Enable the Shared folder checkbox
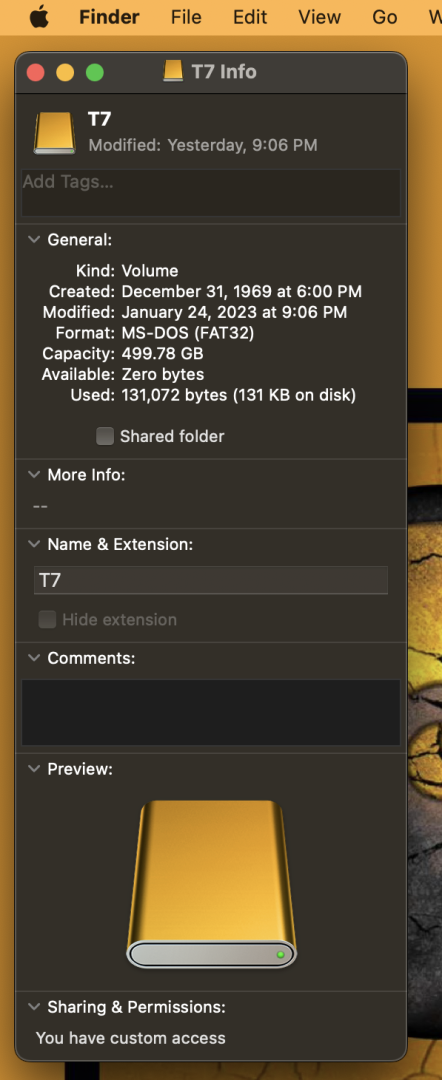The width and height of the screenshot is (442, 1080). pyautogui.click(x=105, y=436)
